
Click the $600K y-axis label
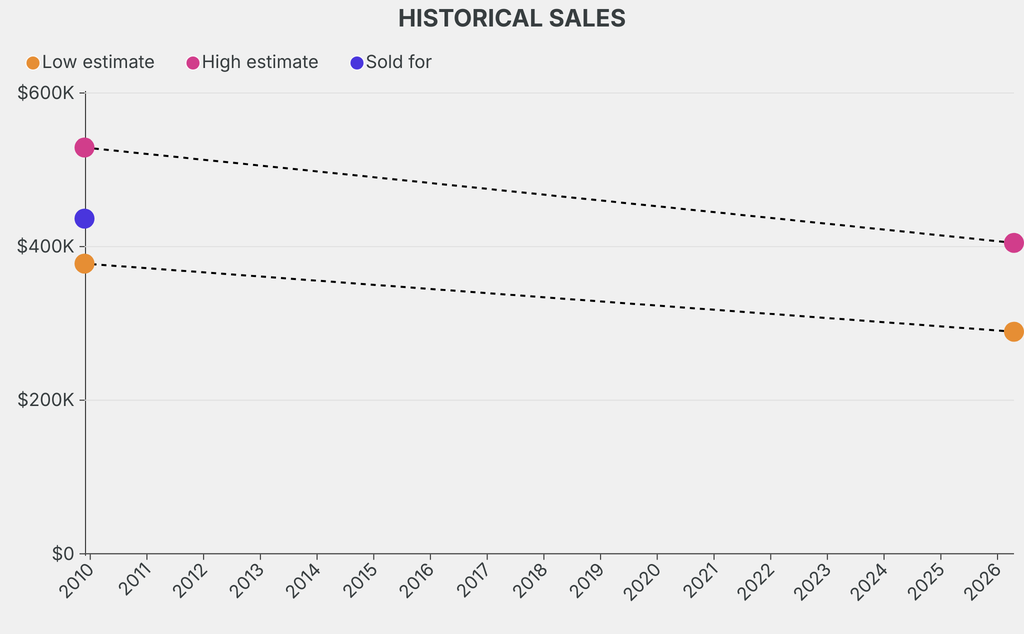[x=46, y=93]
